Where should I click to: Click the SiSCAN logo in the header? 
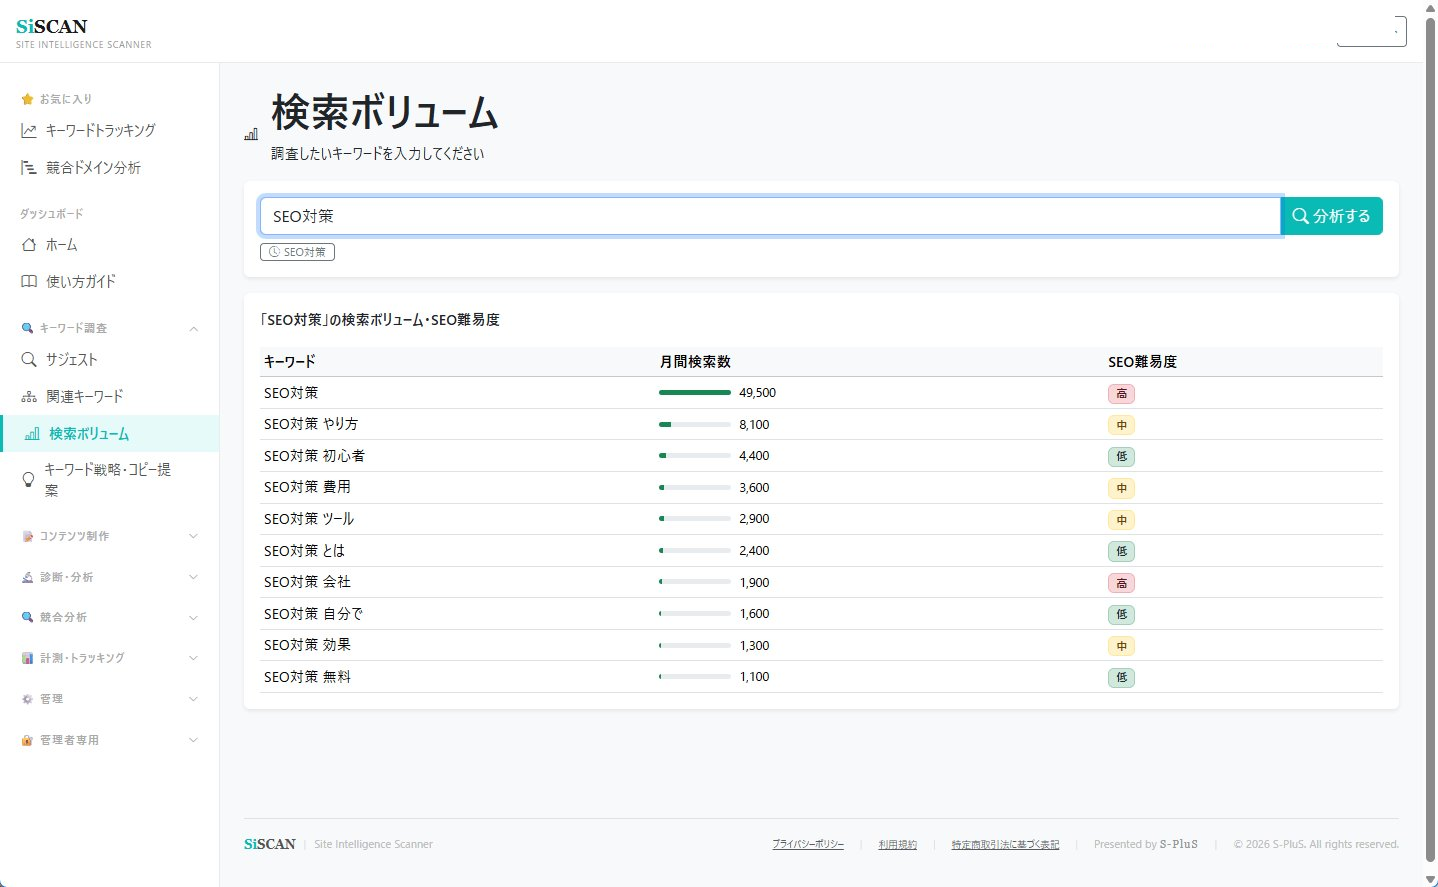tap(52, 26)
